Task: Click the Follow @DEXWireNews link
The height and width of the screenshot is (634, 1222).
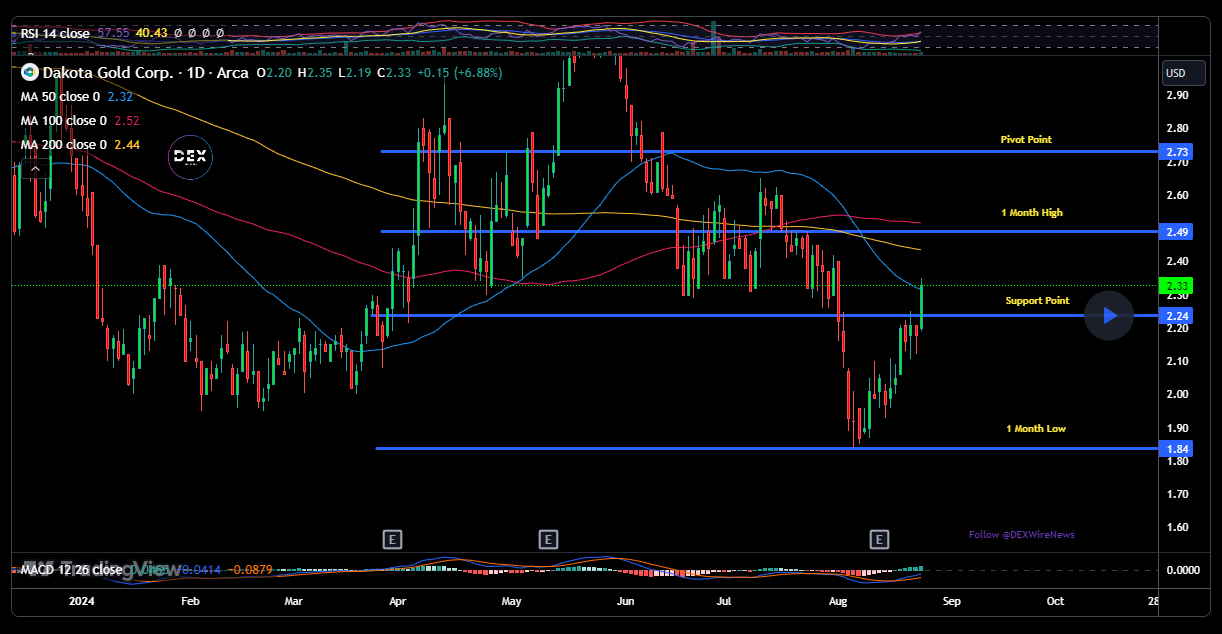Action: 1021,534
